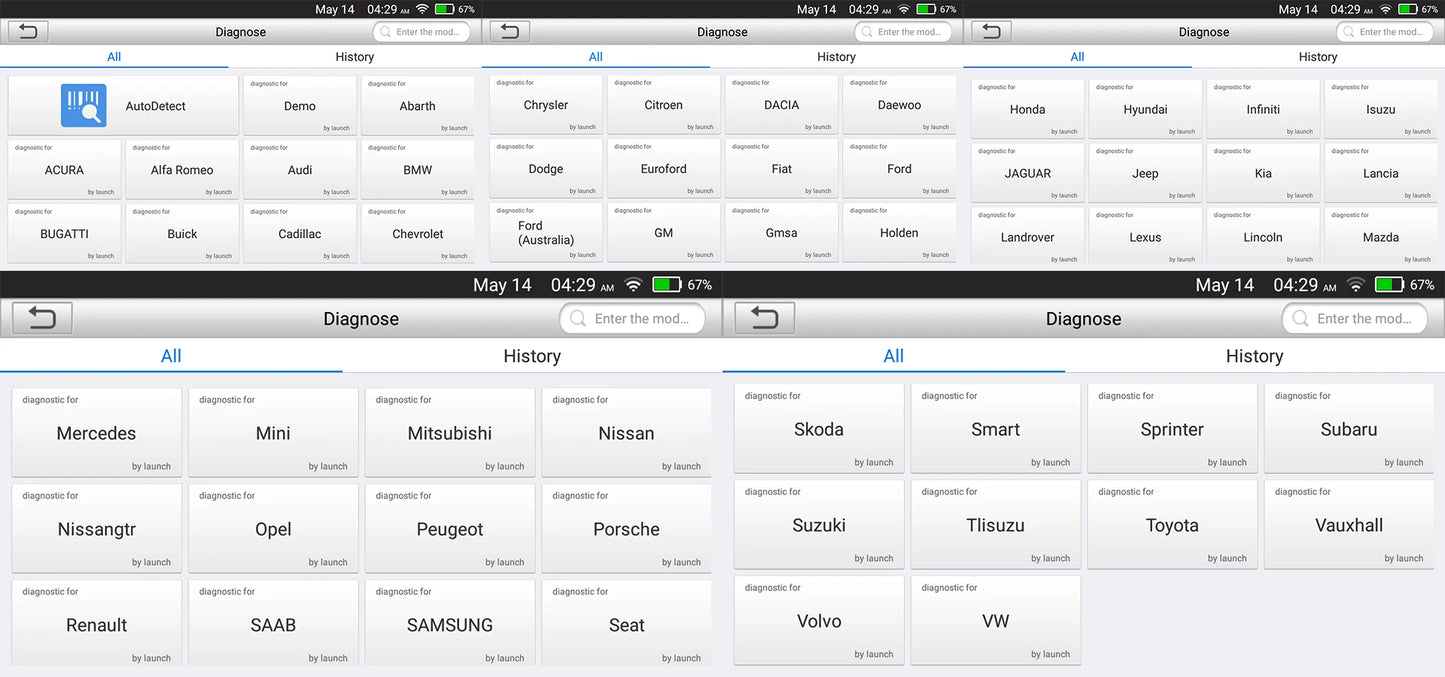Viewport: 1445px width, 677px height.
Task: Open Tlisuzu diagnostics
Action: [996, 525]
